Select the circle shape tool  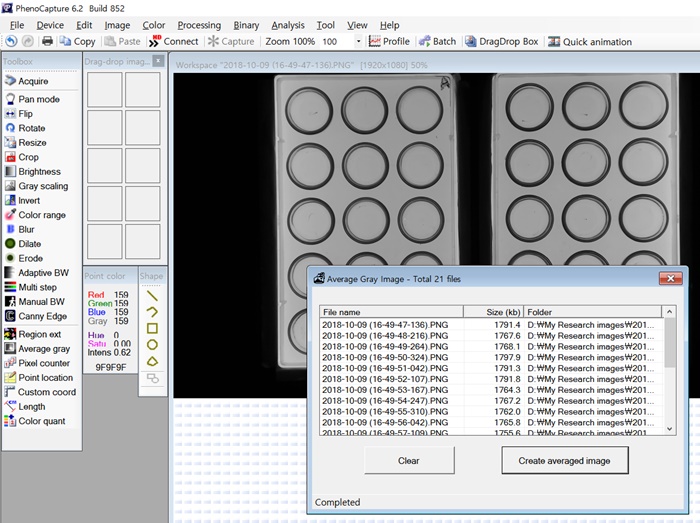click(x=152, y=343)
